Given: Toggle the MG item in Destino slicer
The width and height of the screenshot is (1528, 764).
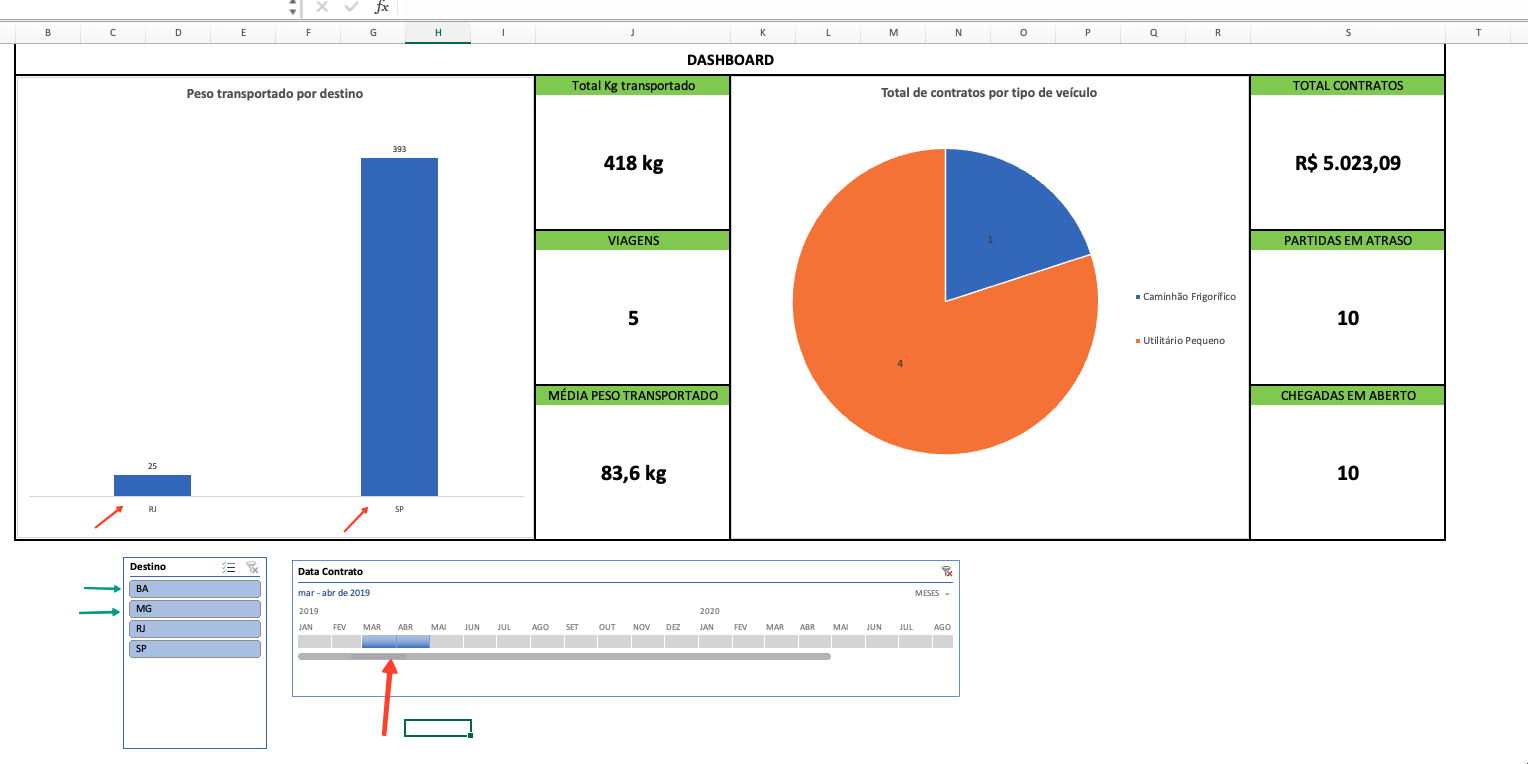Looking at the screenshot, I should [195, 609].
